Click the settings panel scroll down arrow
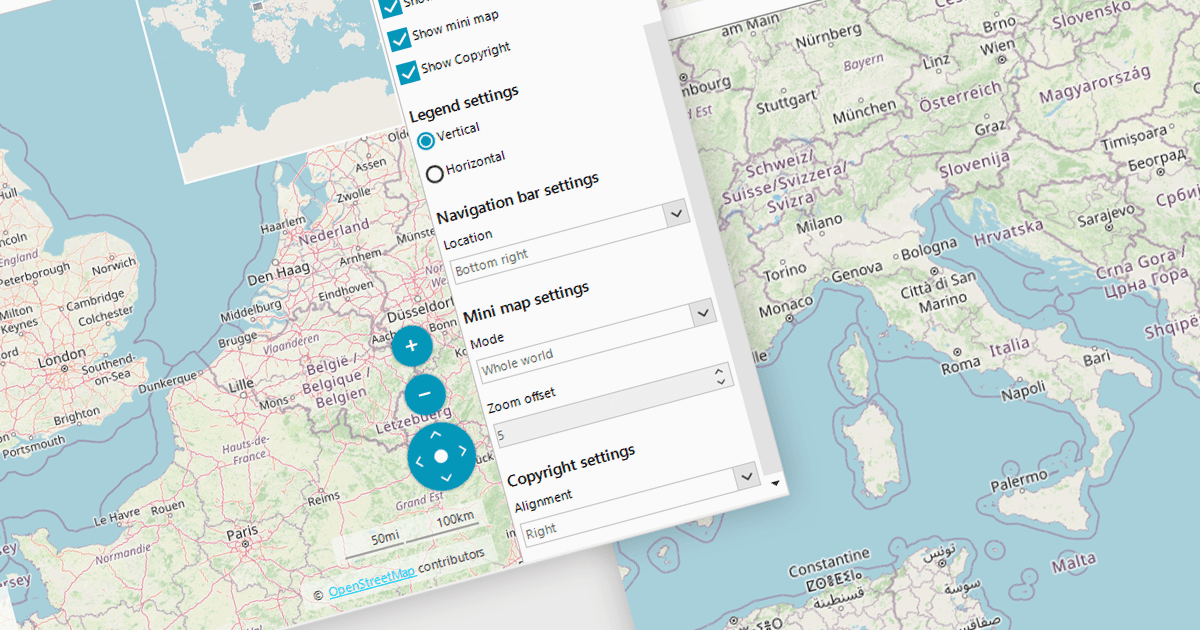 [x=777, y=482]
